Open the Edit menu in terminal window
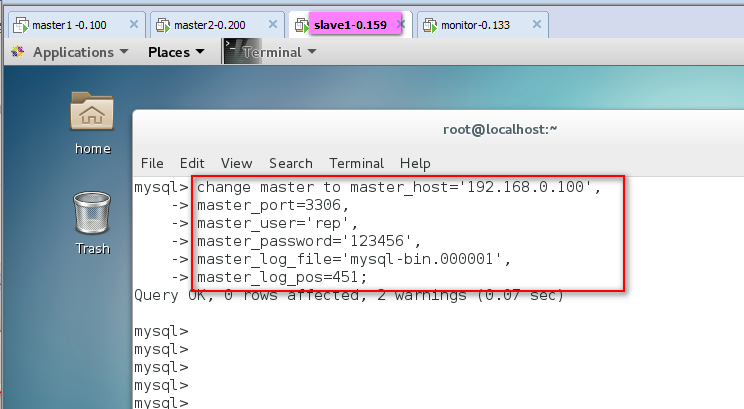The width and height of the screenshot is (744, 409). (192, 163)
